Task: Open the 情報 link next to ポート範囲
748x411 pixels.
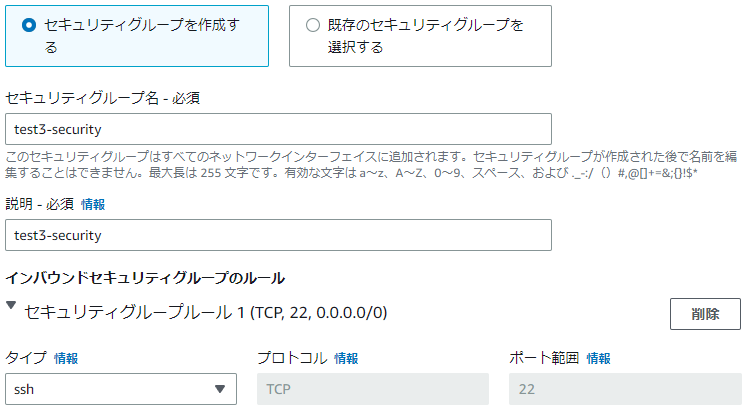Action: (598, 358)
